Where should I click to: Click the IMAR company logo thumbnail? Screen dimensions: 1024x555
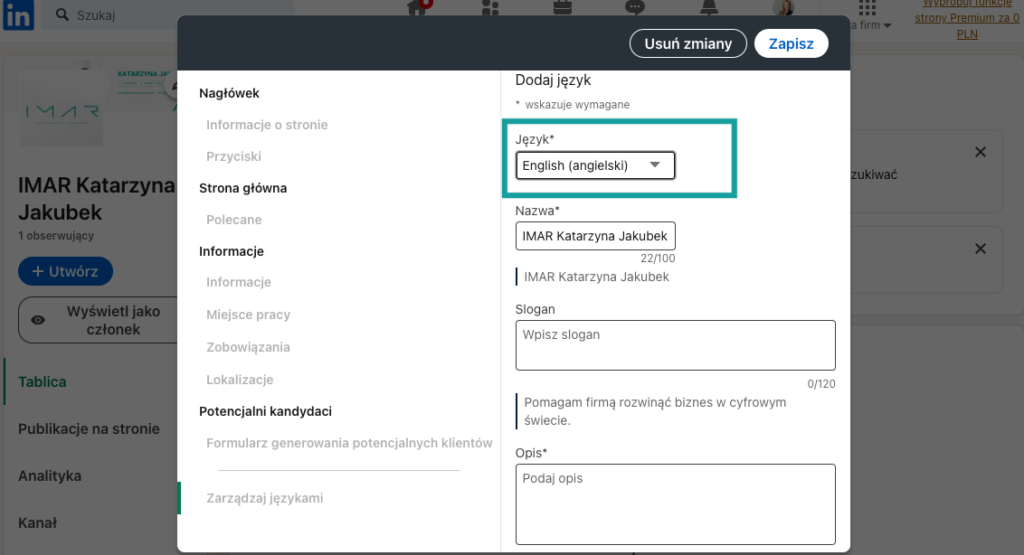61,108
